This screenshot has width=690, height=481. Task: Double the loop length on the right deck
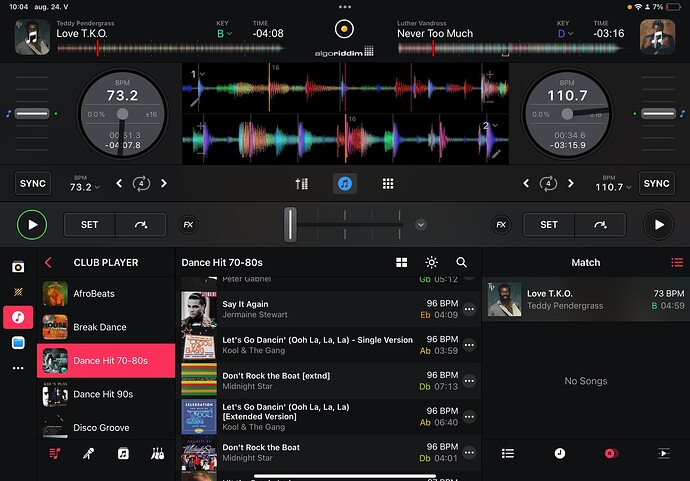click(x=571, y=183)
